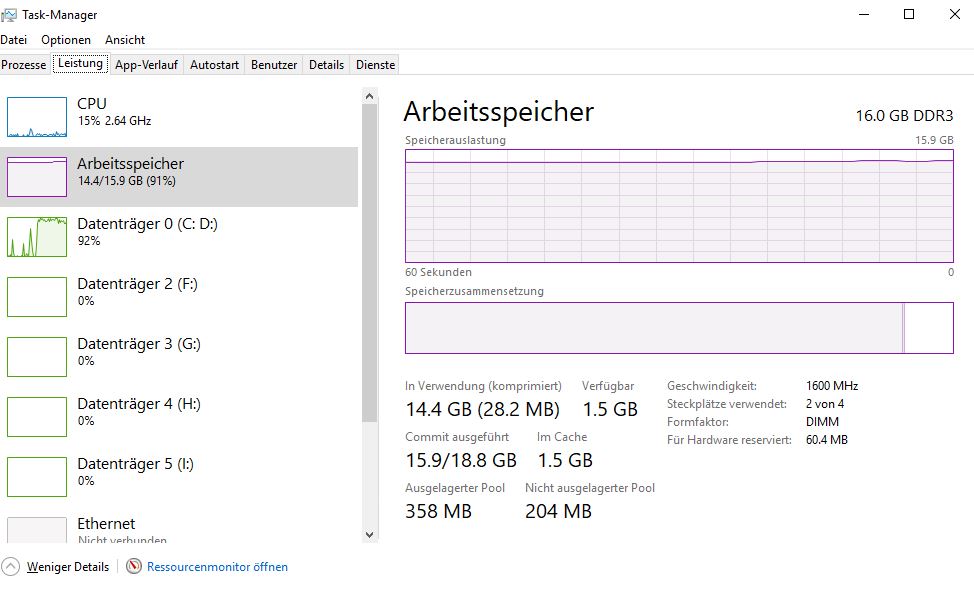
Task: Switch to the Prozesse tab
Action: (x=24, y=63)
